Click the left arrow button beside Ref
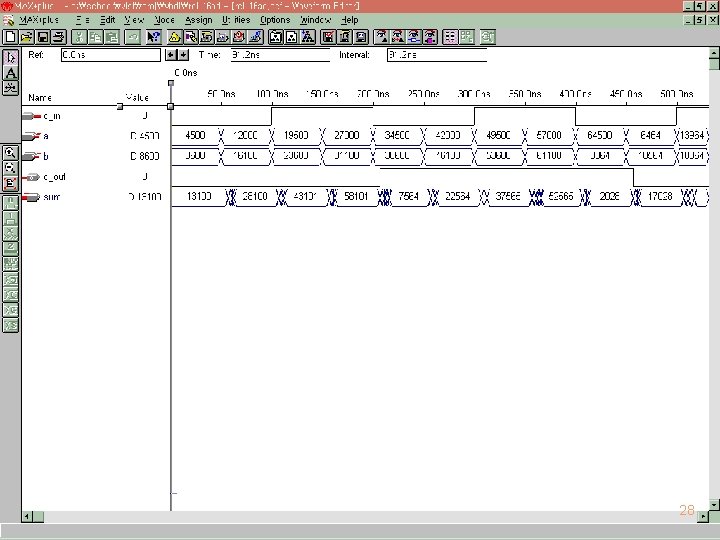Viewport: 720px width, 540px height. (171, 55)
